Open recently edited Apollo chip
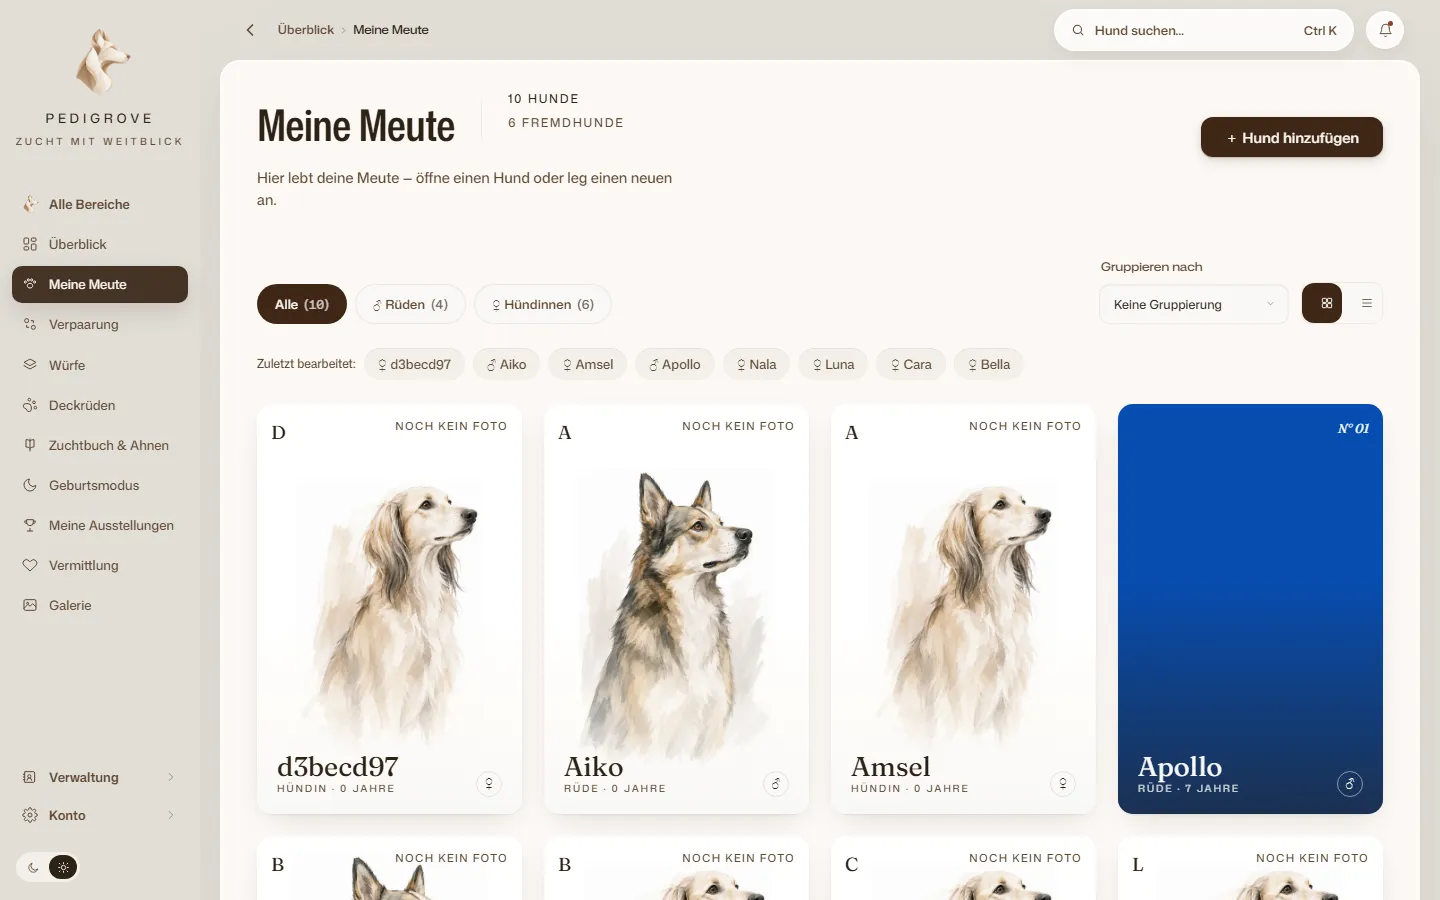Screen dimensions: 1440x900 [x=675, y=364]
